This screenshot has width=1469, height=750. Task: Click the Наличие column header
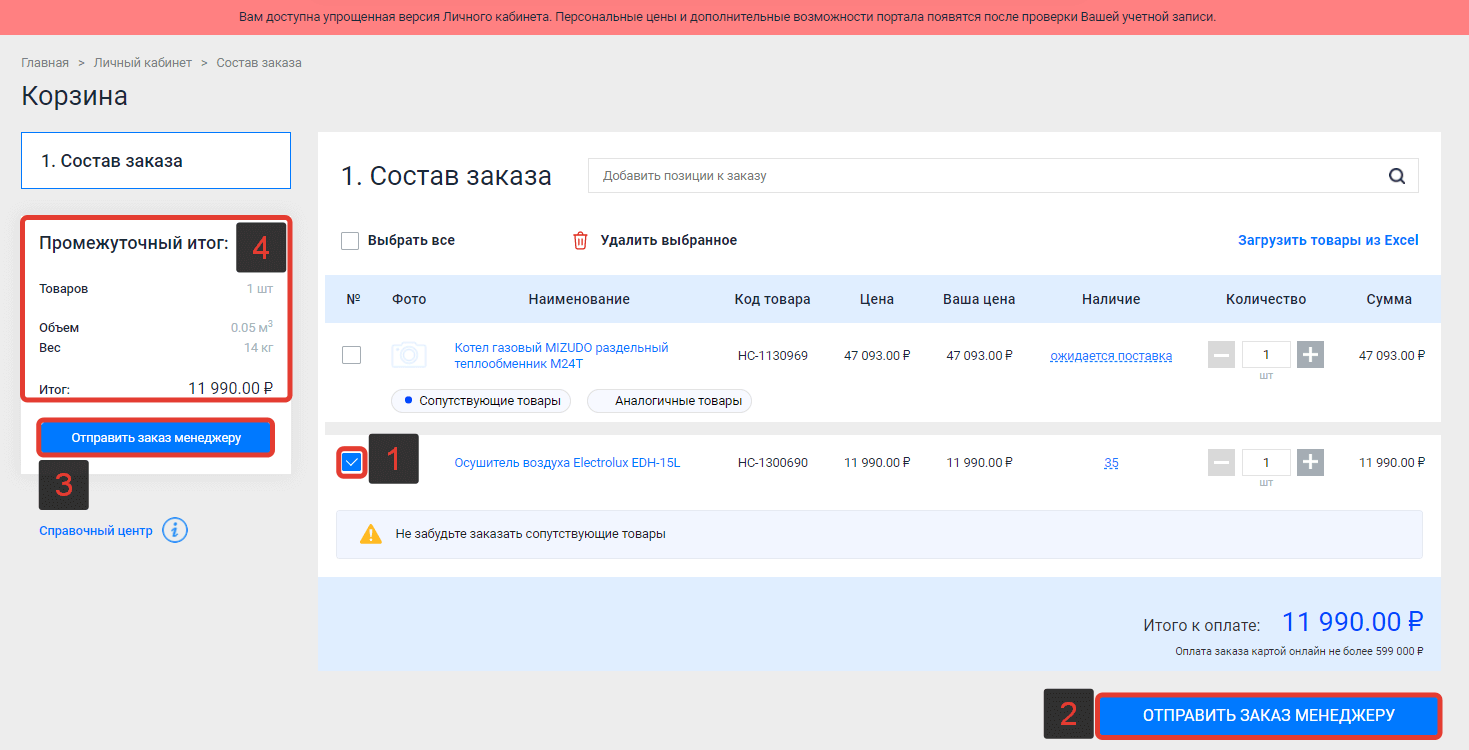pyautogui.click(x=1111, y=299)
